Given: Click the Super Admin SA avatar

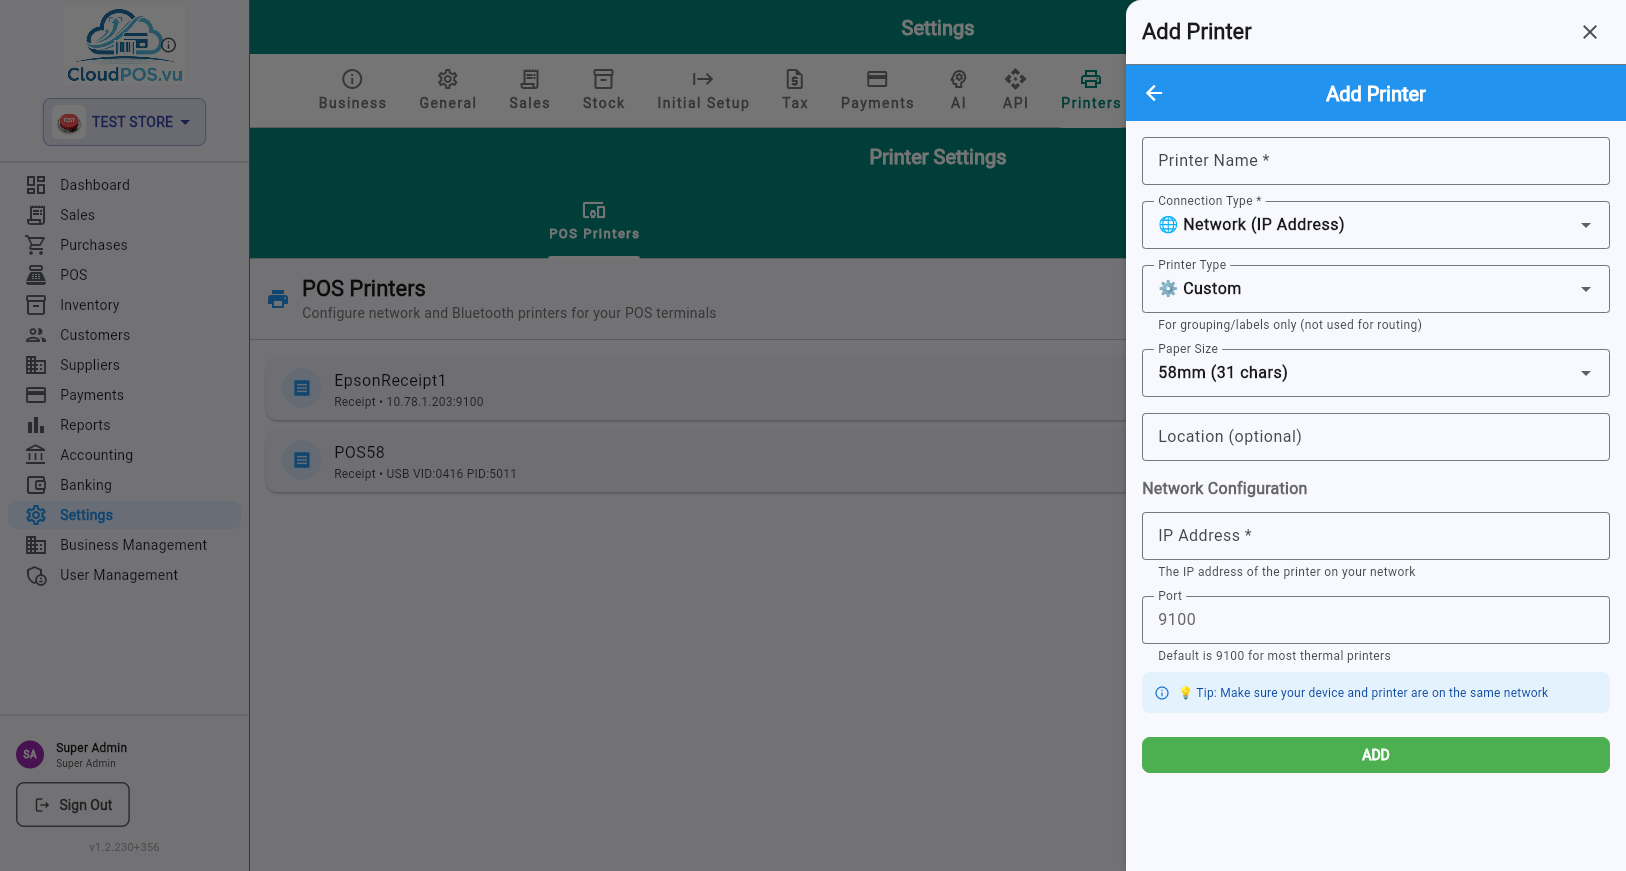Looking at the screenshot, I should click(x=30, y=754).
